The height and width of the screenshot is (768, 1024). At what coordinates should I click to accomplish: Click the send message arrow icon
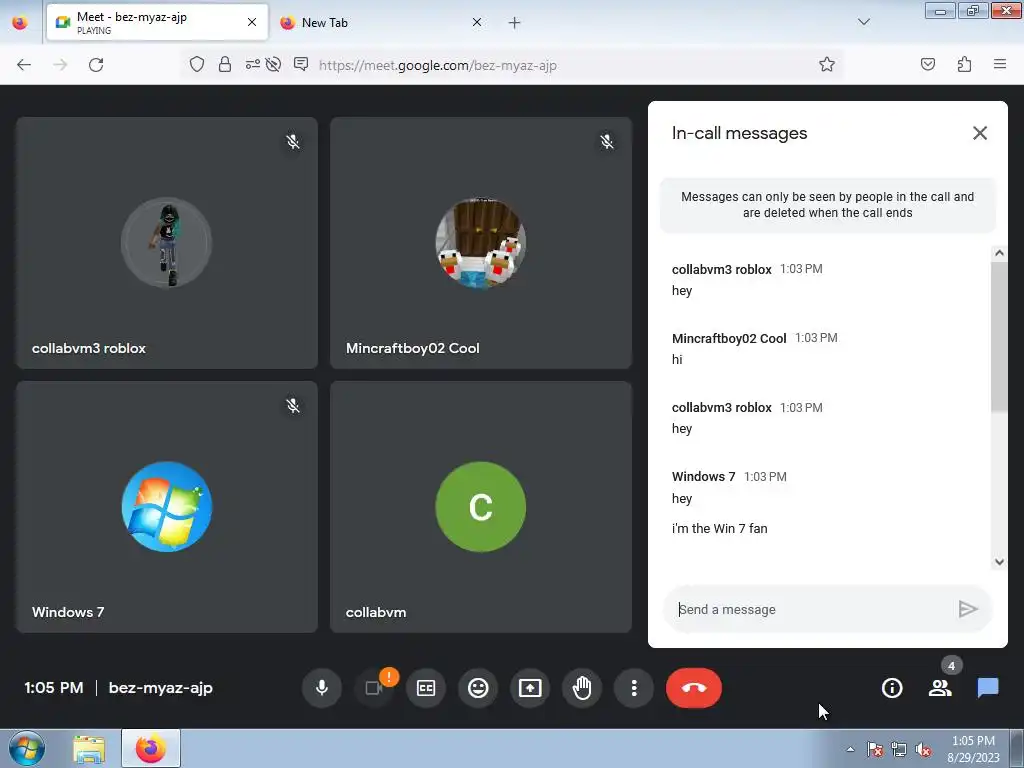tap(968, 609)
